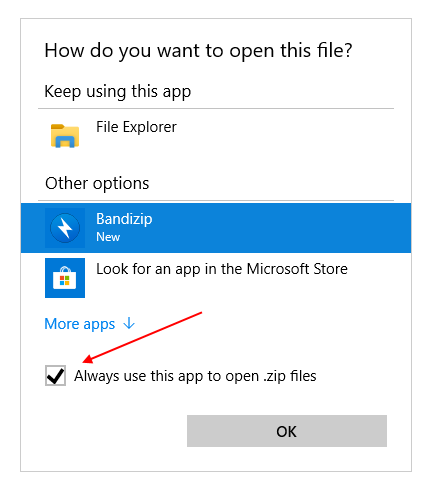
Task: Click the red annotation arrow
Action: coord(142,337)
